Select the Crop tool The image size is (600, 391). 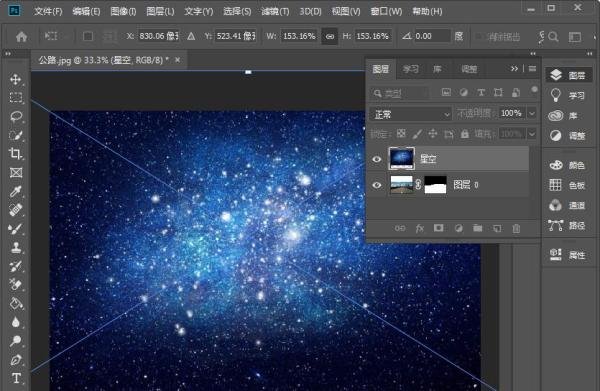[x=16, y=154]
